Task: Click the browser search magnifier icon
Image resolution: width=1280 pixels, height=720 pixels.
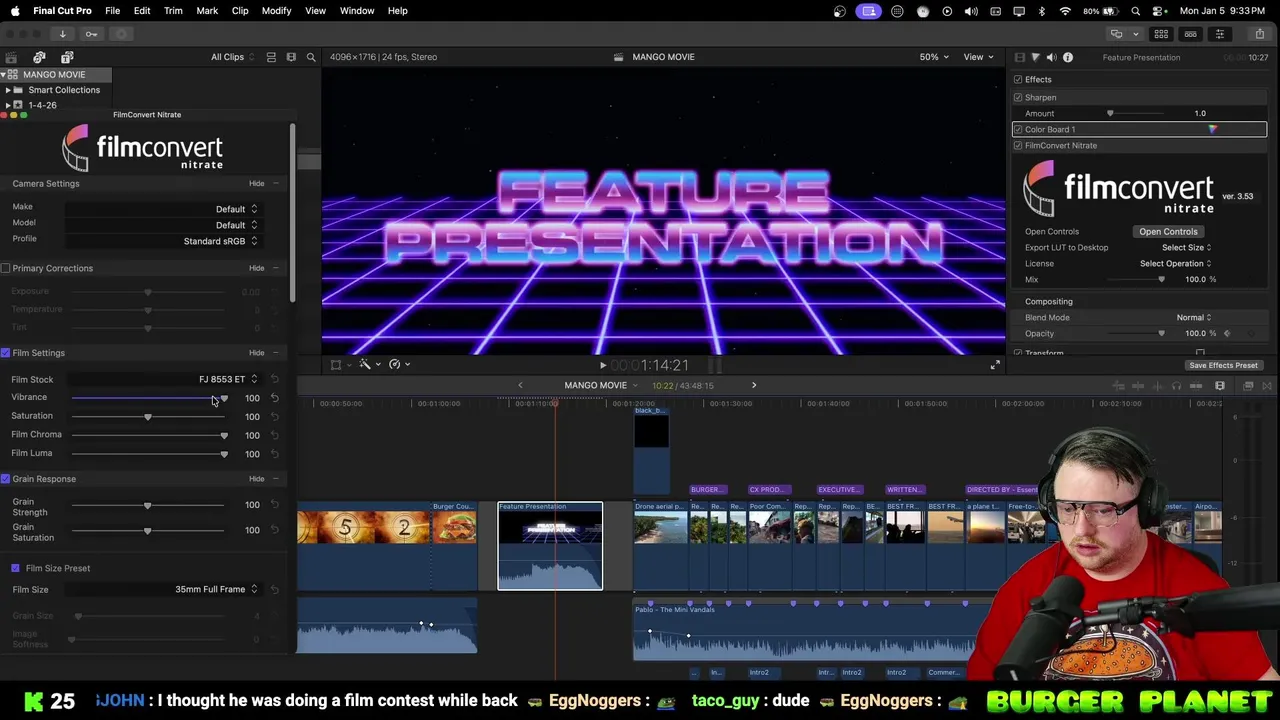Action: [x=311, y=57]
